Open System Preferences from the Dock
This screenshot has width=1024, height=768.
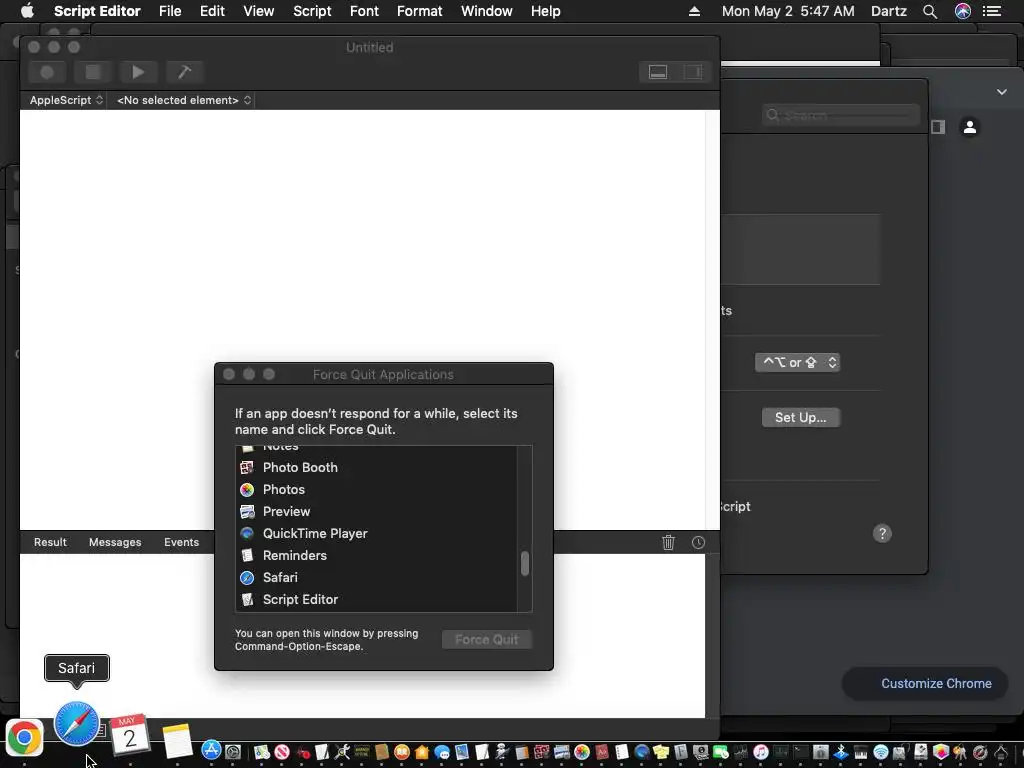point(232,752)
